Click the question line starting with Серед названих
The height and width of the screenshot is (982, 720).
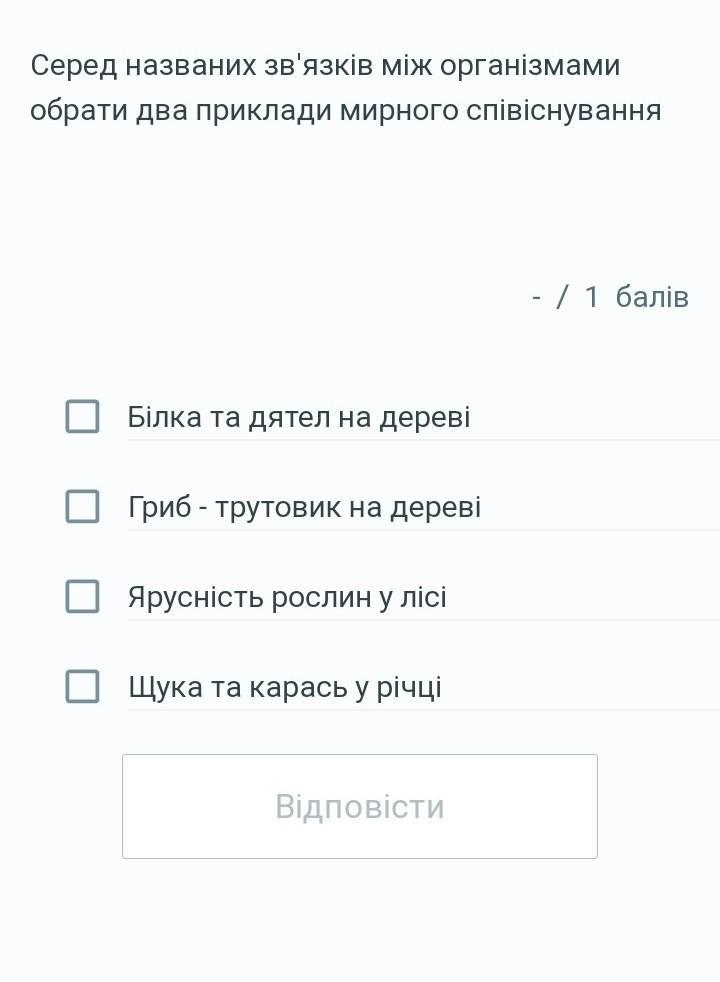(325, 66)
